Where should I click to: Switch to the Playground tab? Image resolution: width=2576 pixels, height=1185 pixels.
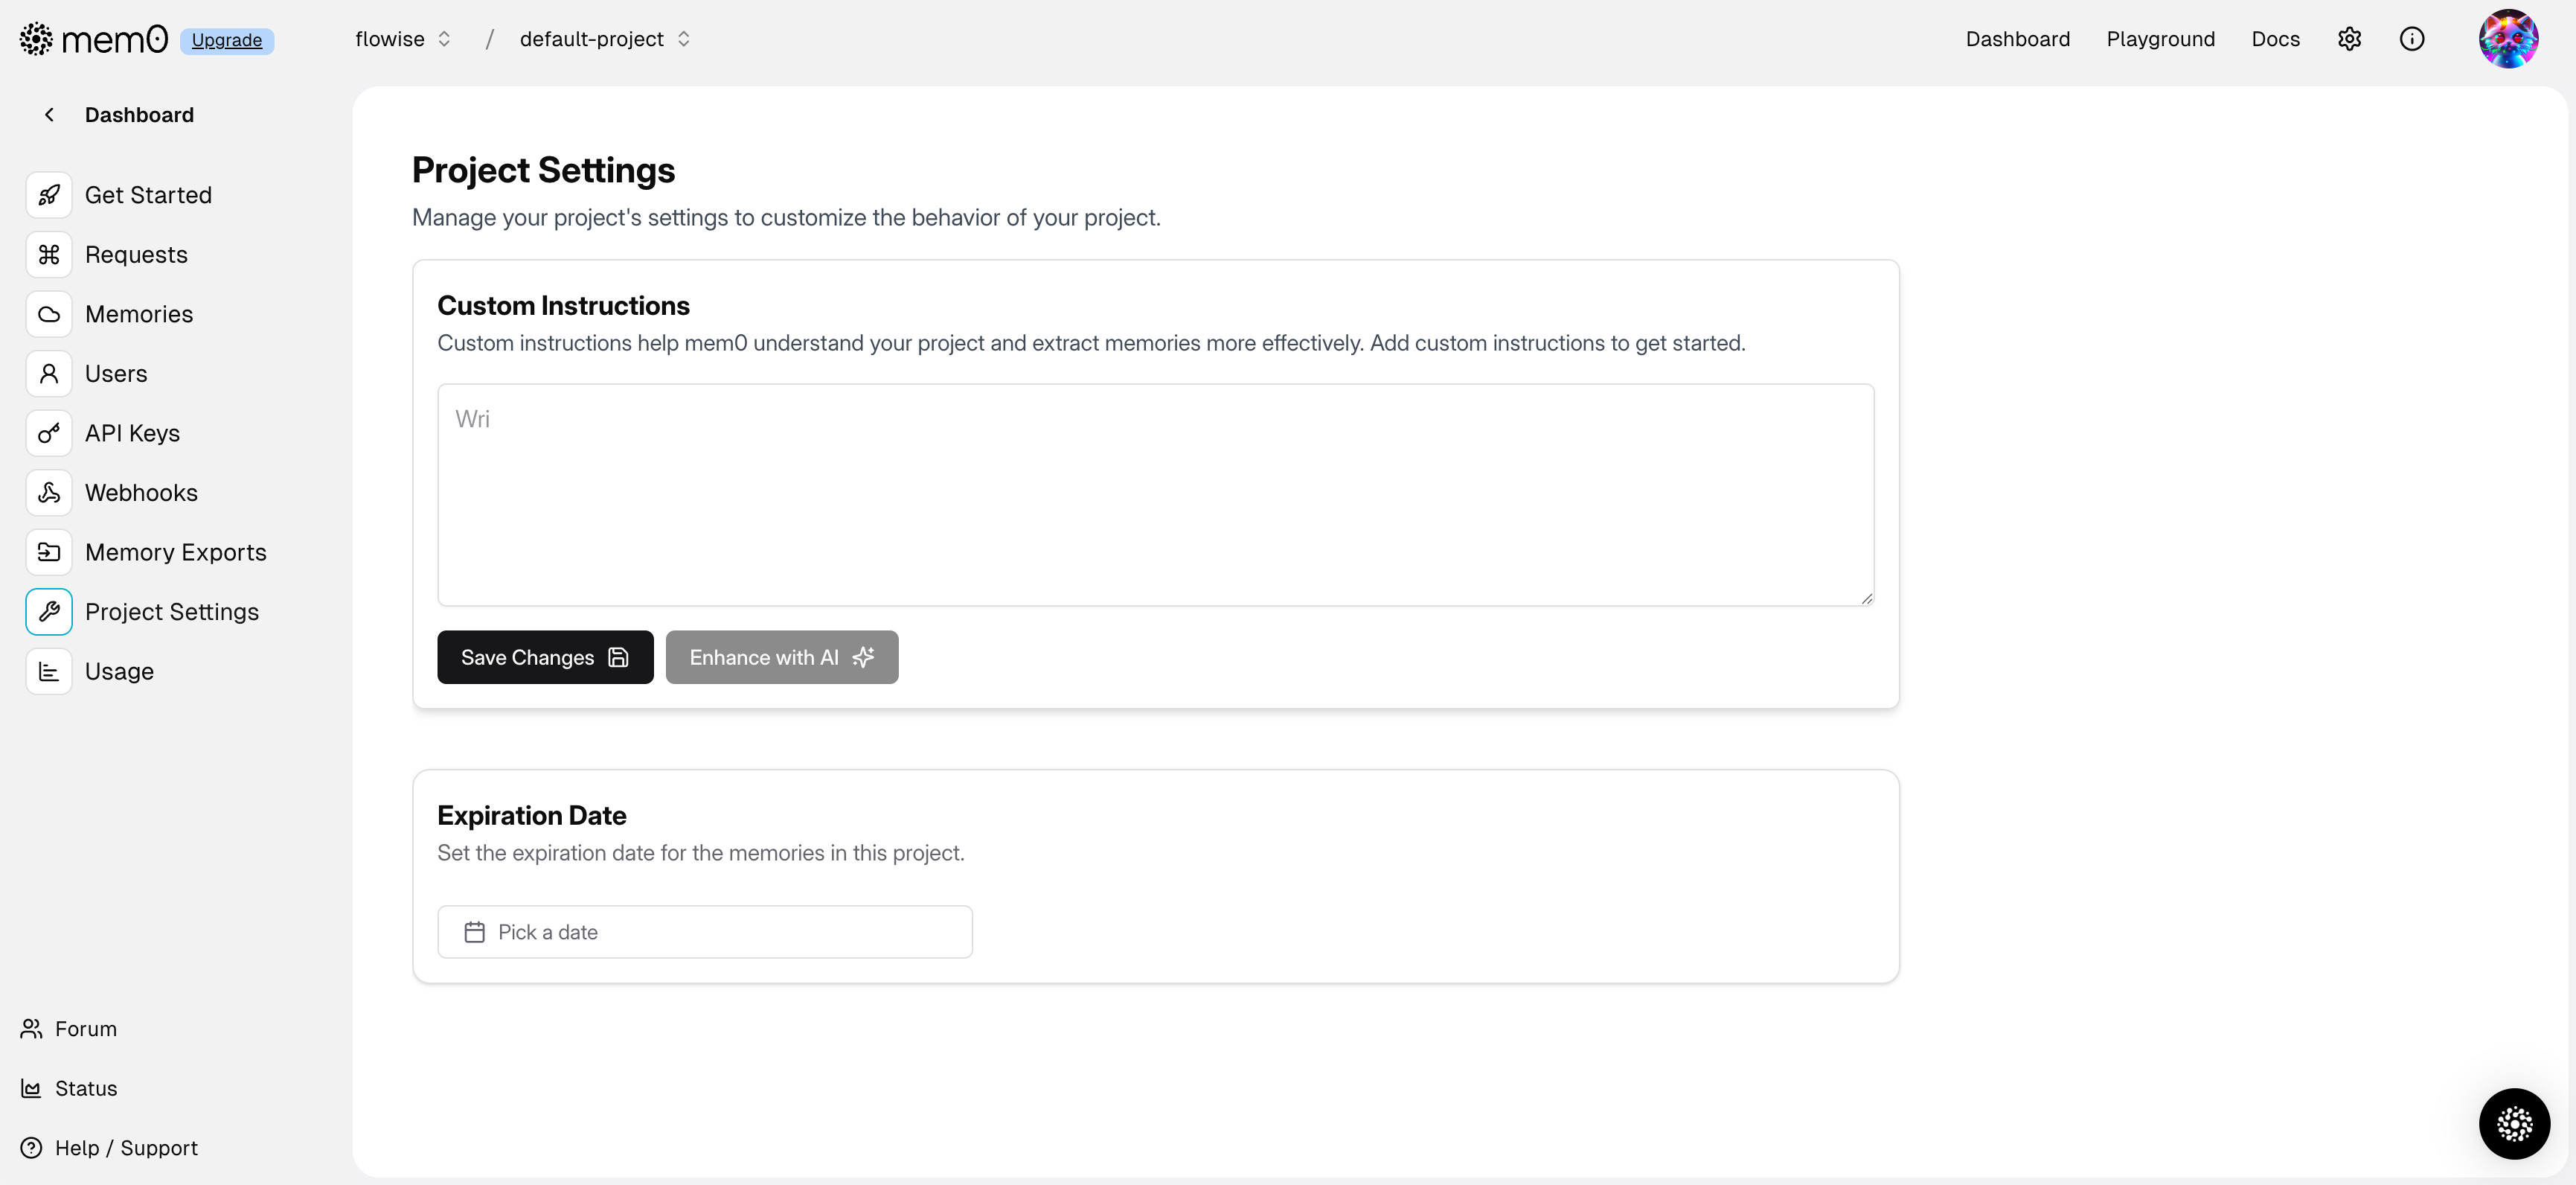tap(2161, 39)
